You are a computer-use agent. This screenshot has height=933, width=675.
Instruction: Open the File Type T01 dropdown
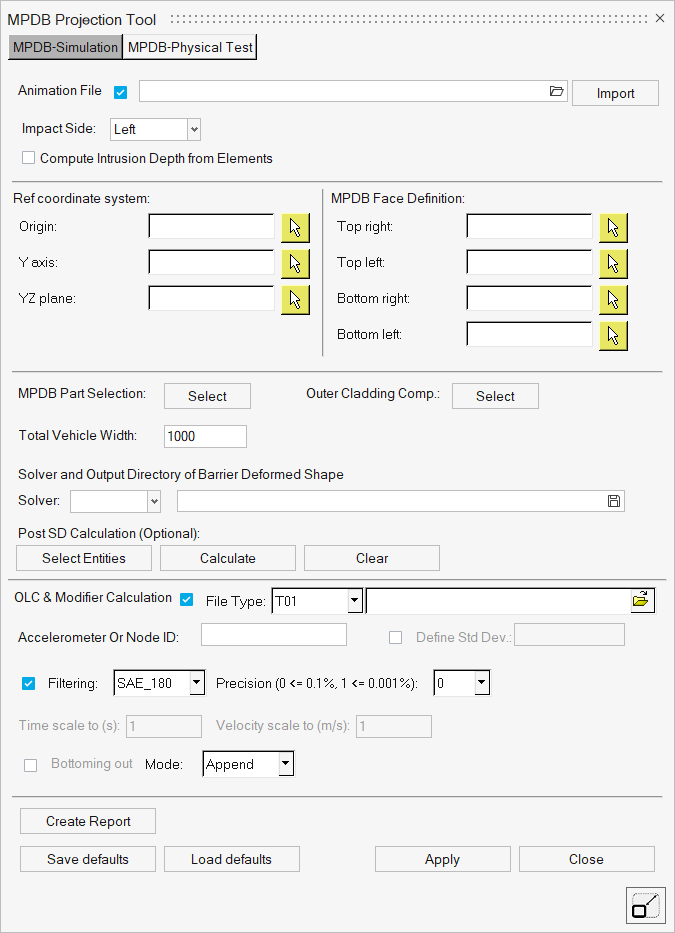coord(354,601)
